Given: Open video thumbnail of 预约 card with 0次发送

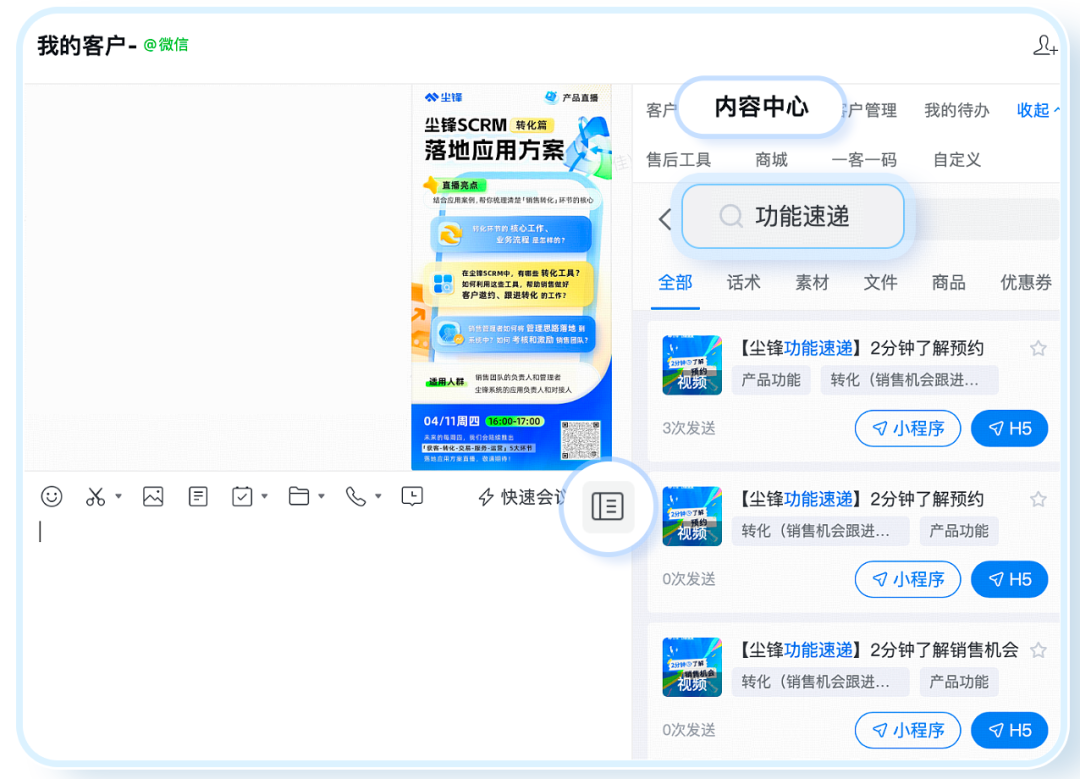Looking at the screenshot, I should click(692, 516).
